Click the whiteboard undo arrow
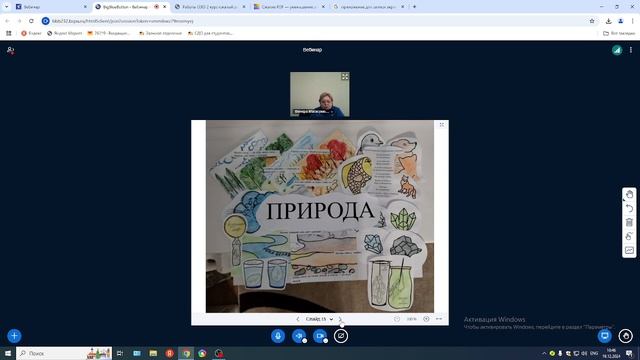Viewport: 640px width, 360px height. pyautogui.click(x=629, y=209)
